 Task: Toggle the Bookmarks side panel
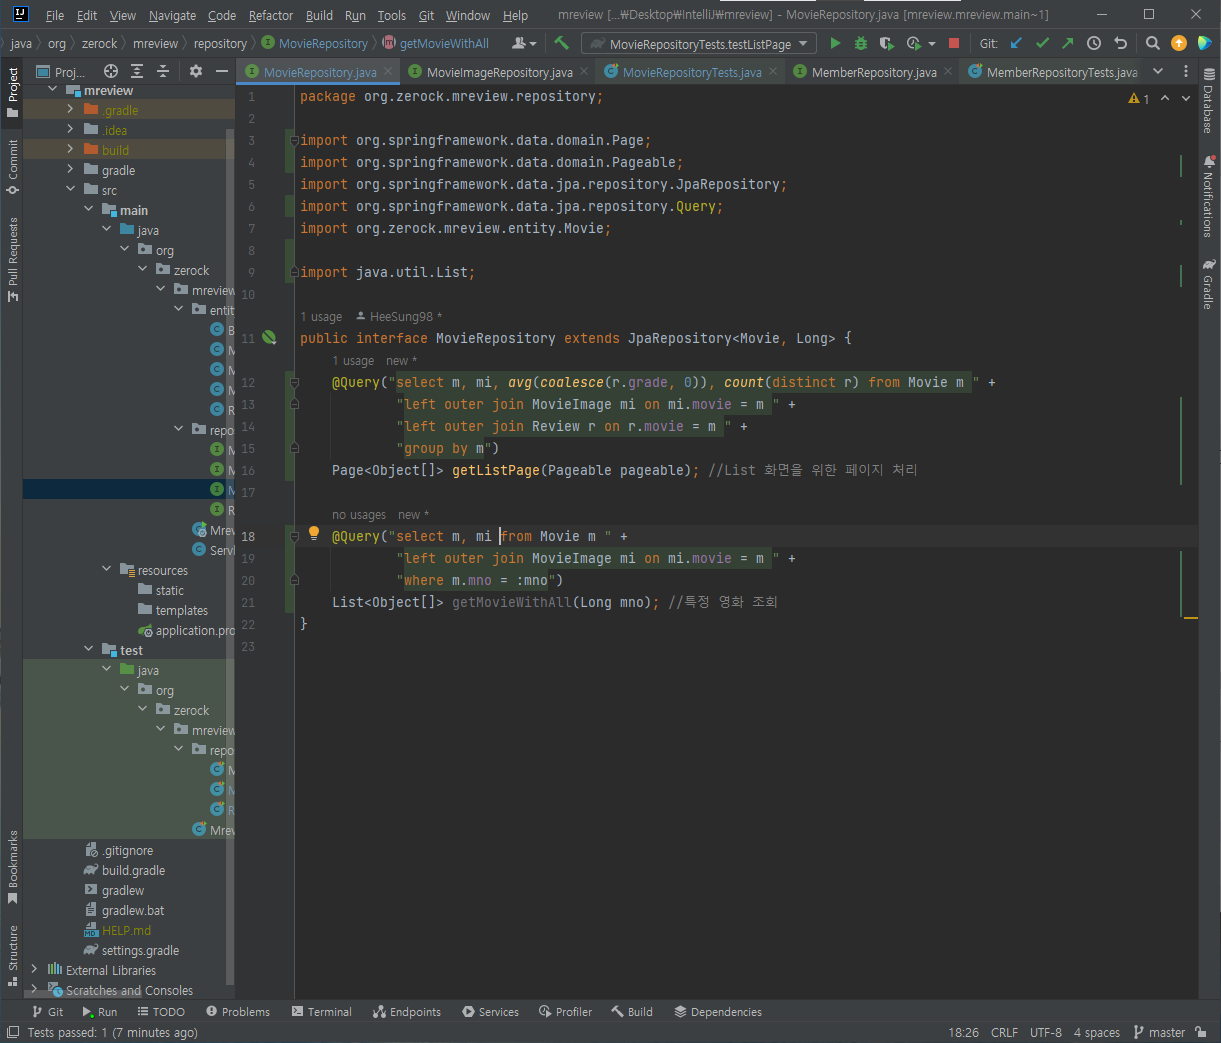(x=12, y=867)
